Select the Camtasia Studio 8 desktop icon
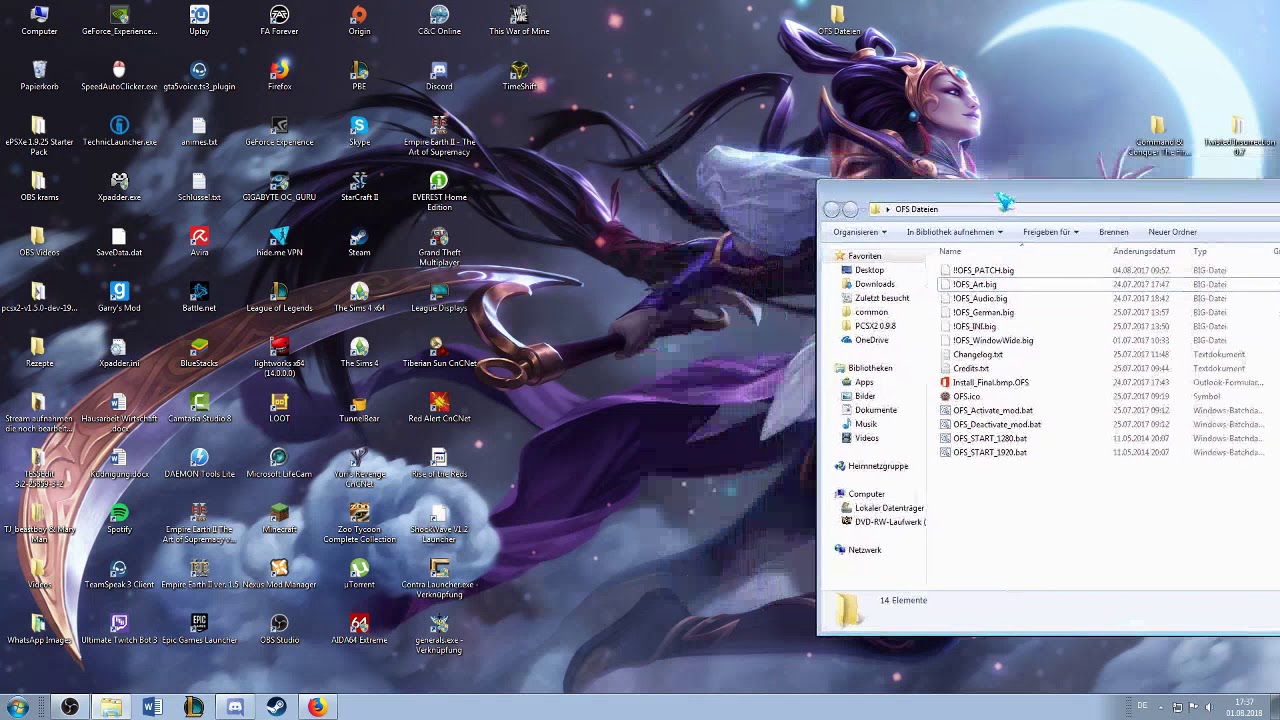The image size is (1280, 720). pos(199,407)
